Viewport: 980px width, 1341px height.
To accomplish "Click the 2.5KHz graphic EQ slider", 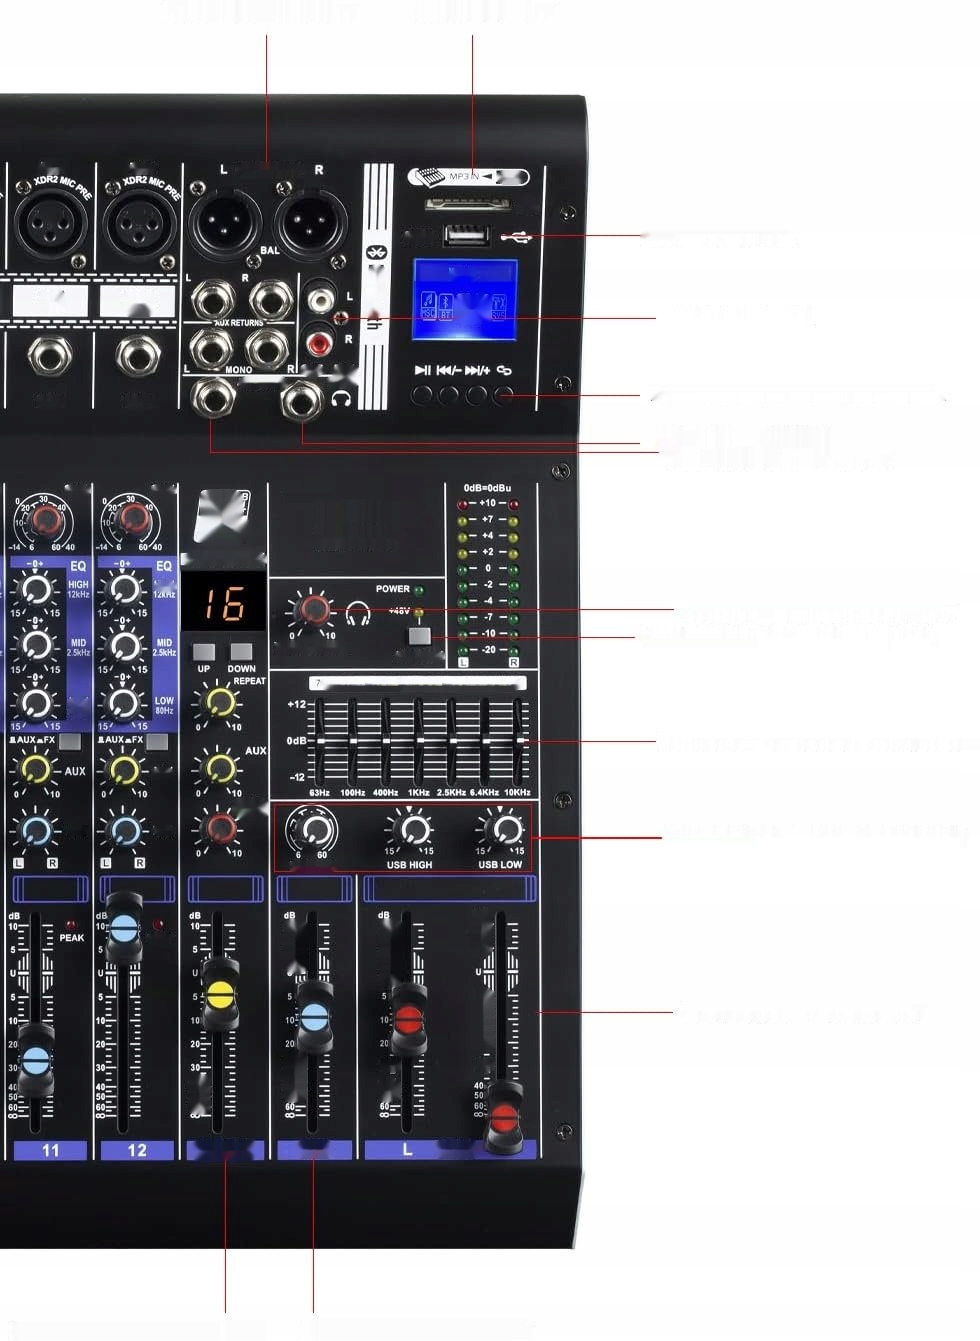I will [452, 741].
